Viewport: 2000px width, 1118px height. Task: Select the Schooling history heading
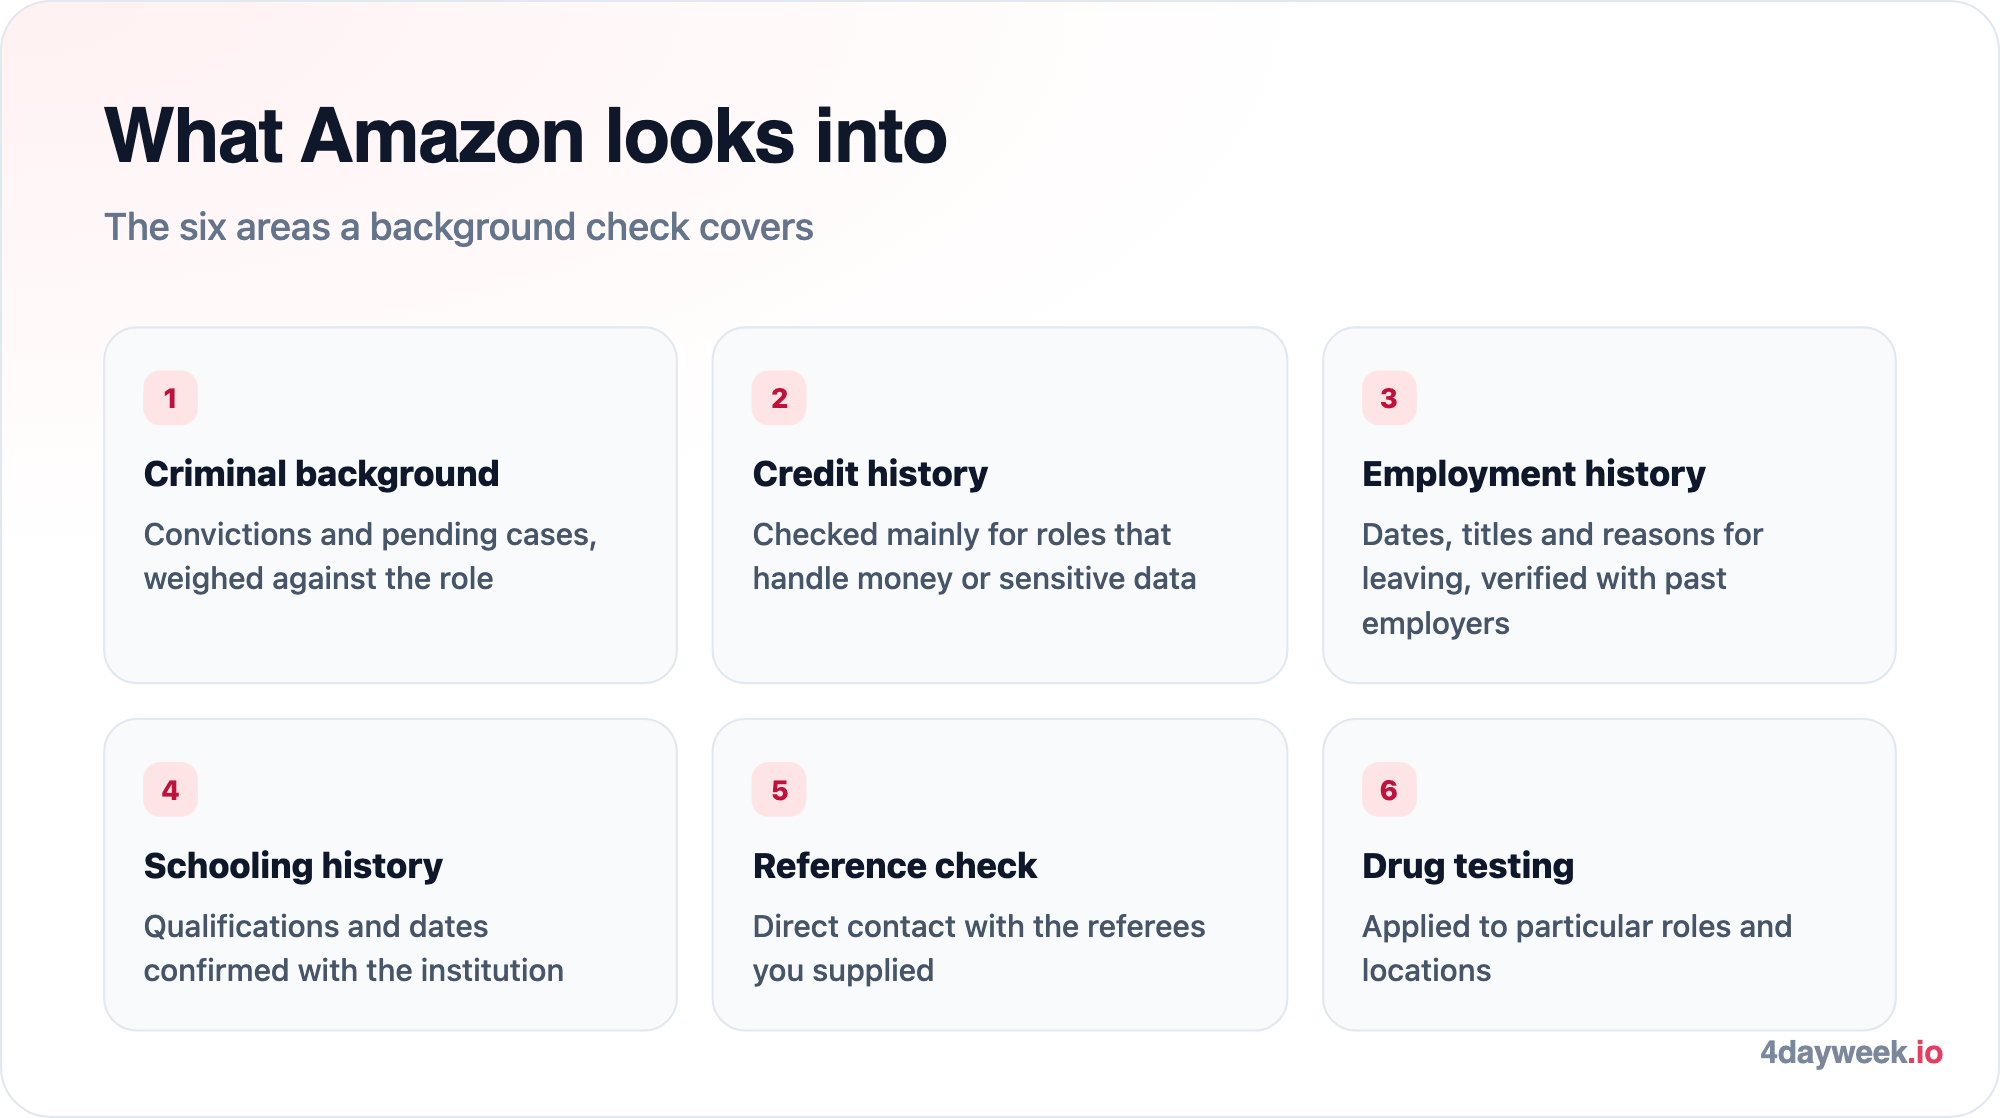coord(293,865)
